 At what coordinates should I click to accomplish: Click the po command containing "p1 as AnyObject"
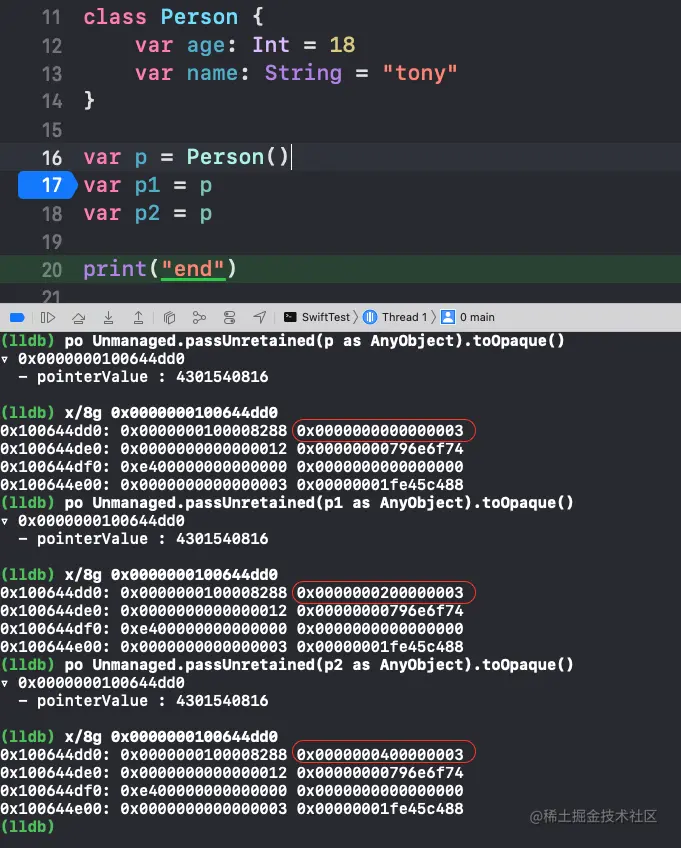[319, 503]
